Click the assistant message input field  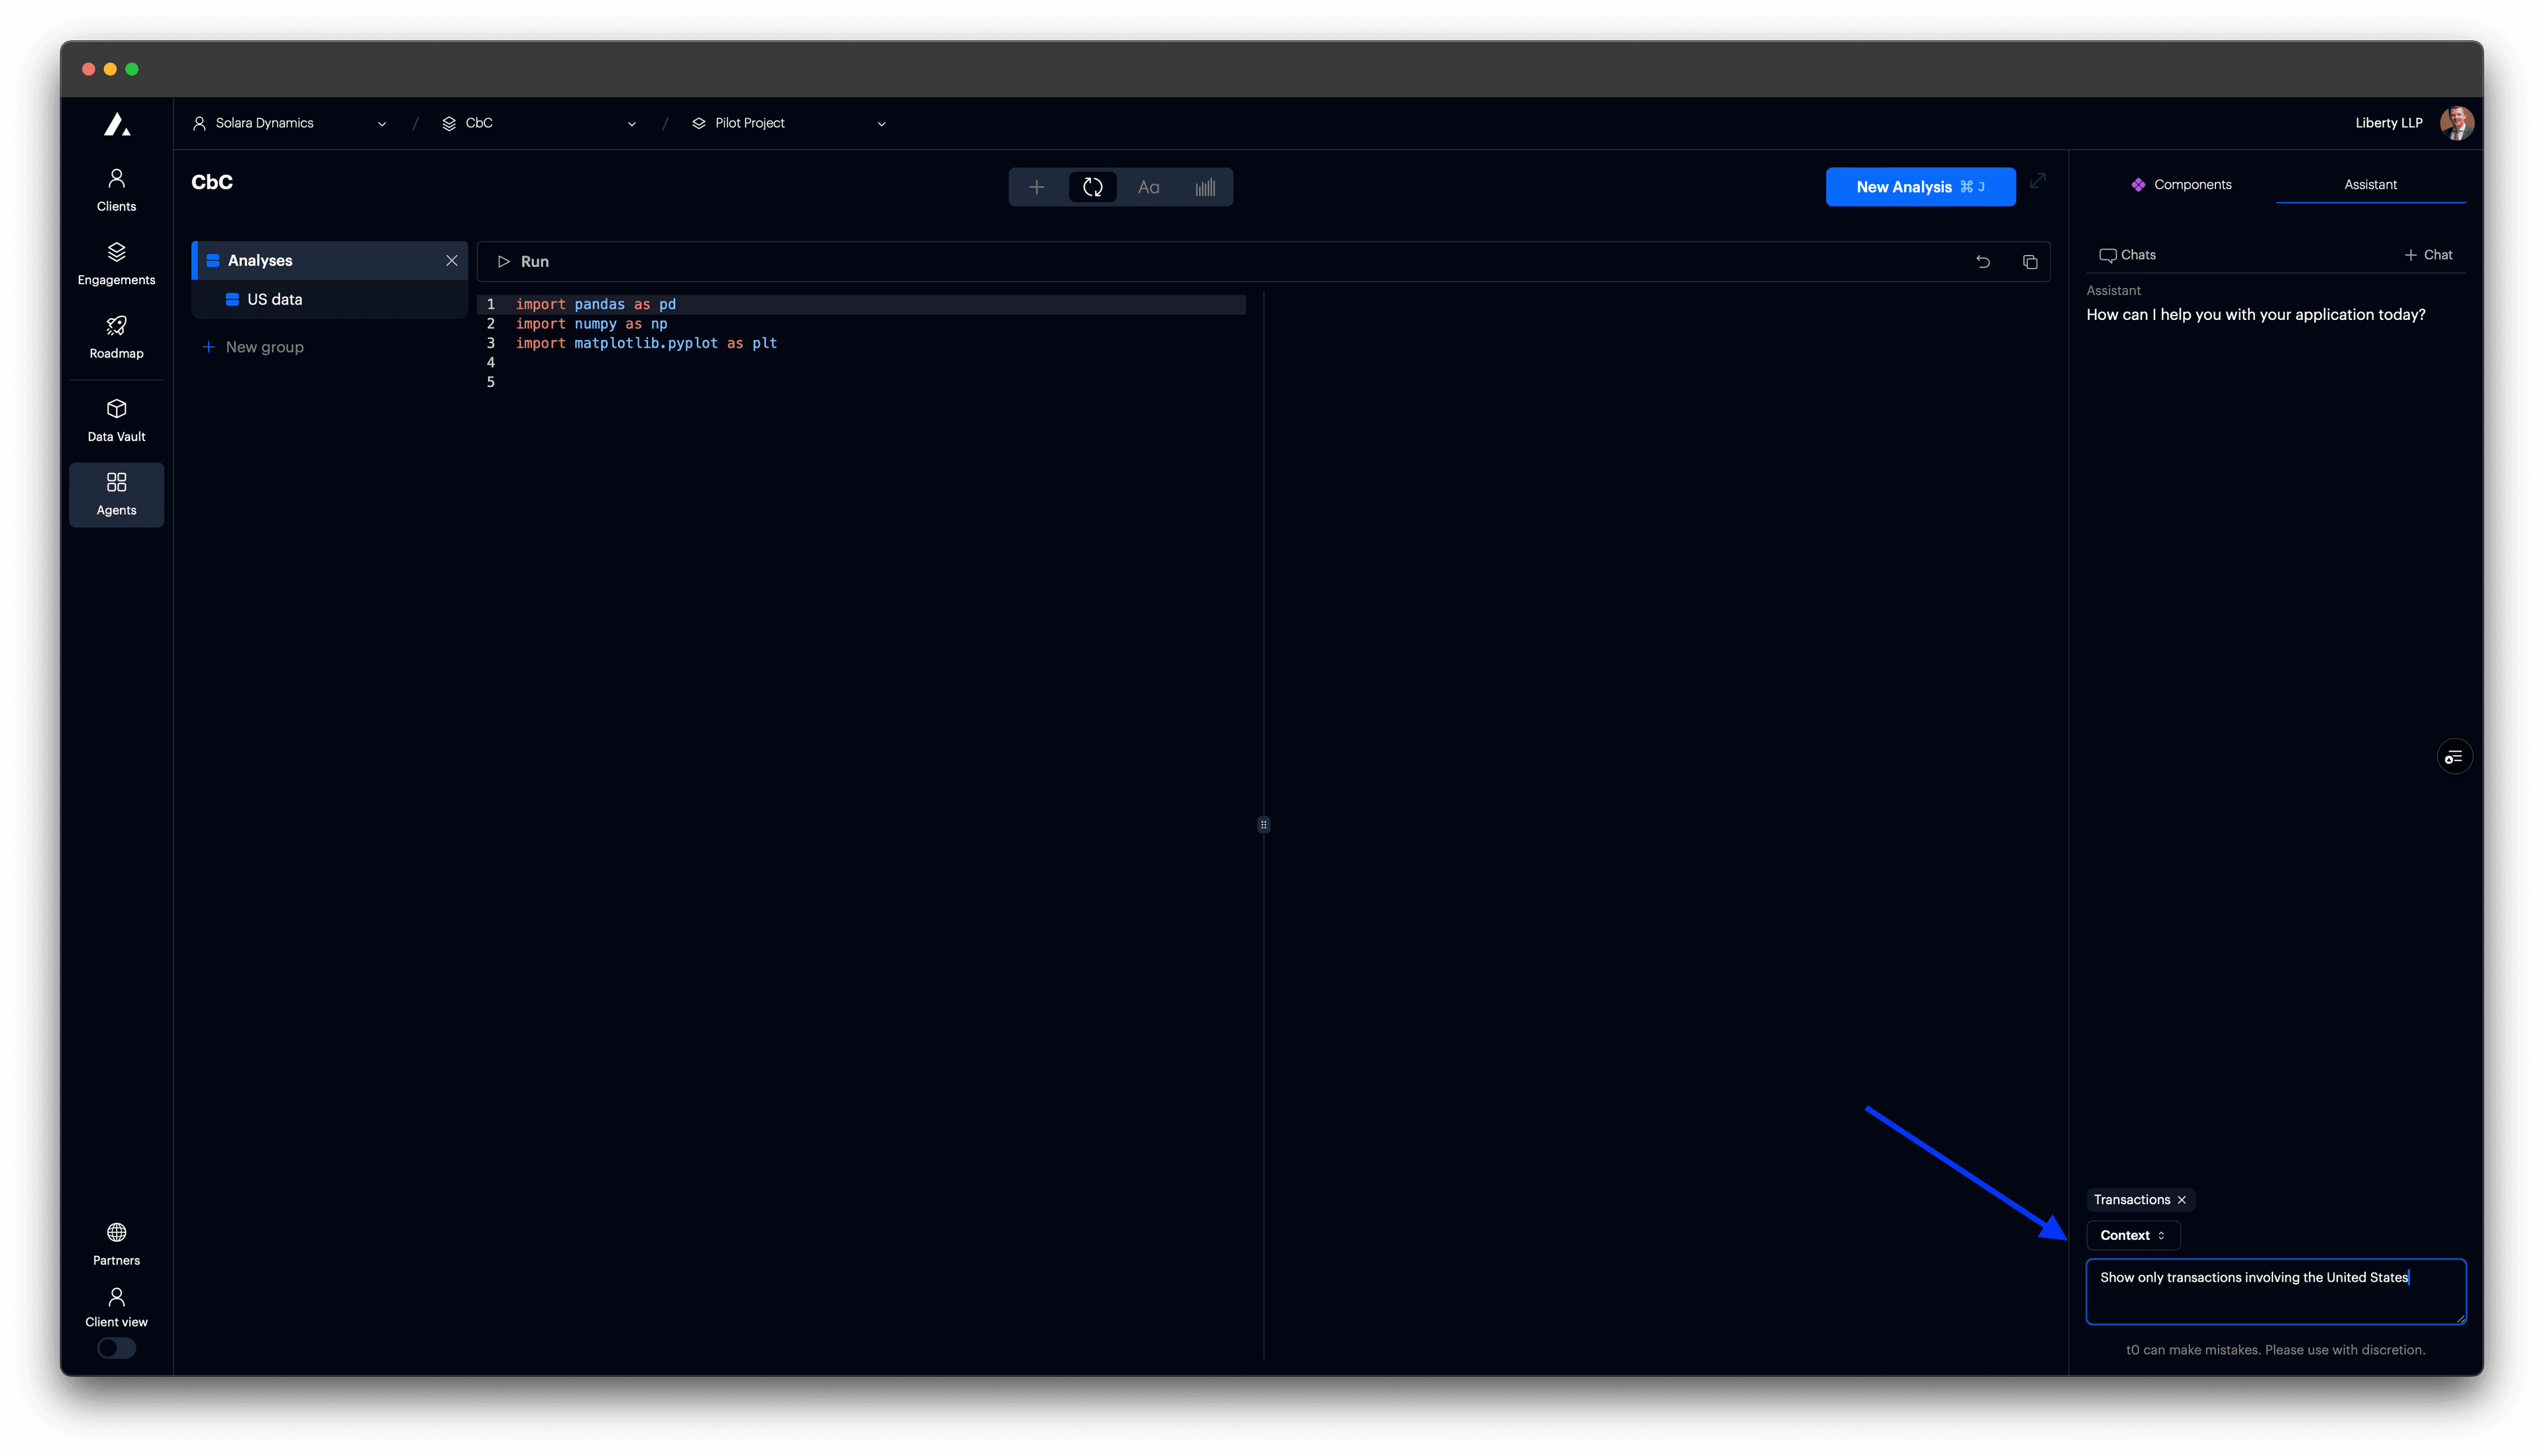[x=2275, y=1291]
